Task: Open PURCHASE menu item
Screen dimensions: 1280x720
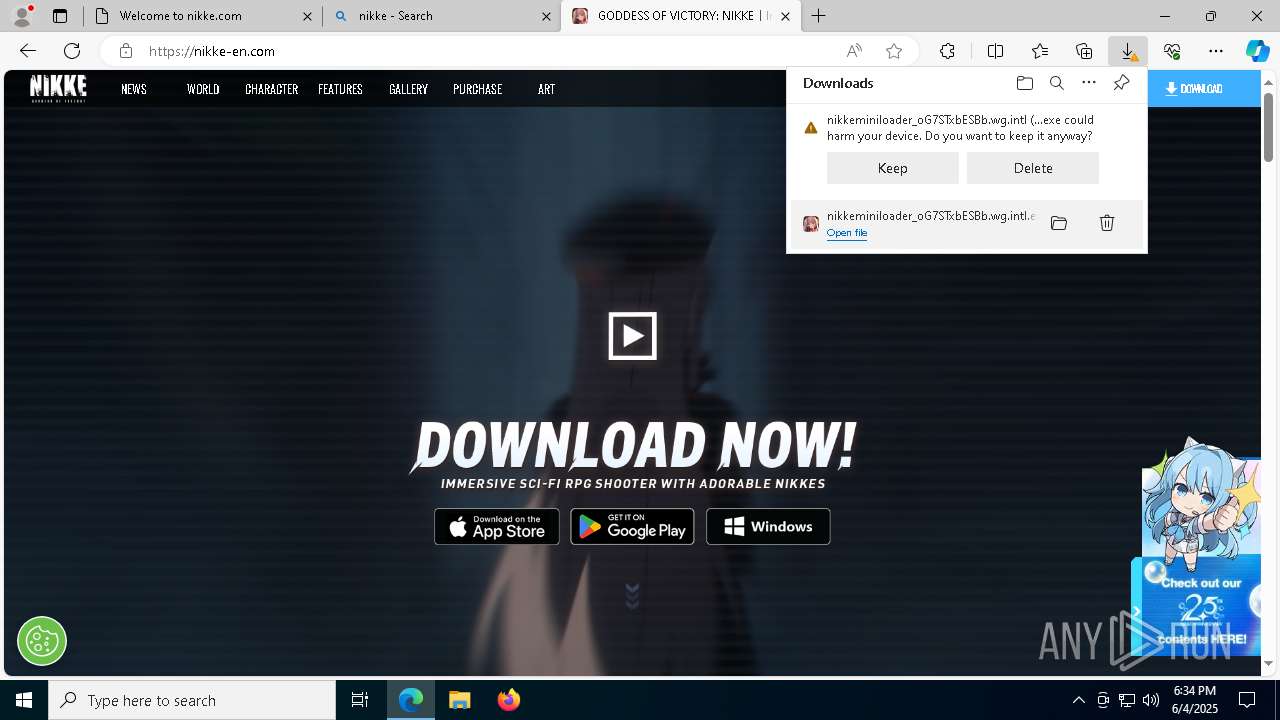Action: (x=477, y=89)
